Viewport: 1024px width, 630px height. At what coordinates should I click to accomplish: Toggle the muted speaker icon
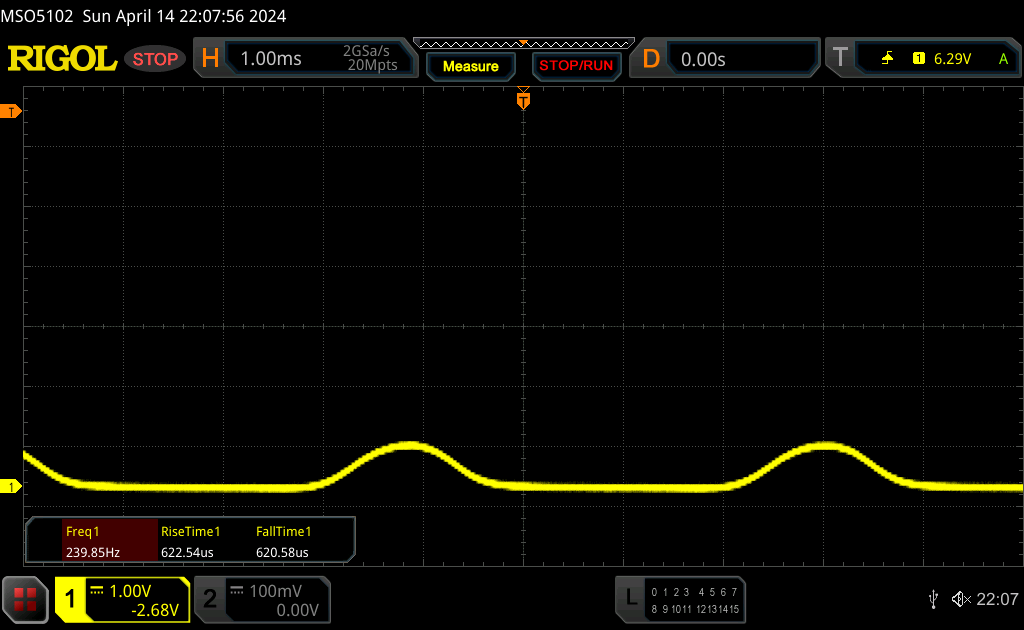[x=961, y=599]
